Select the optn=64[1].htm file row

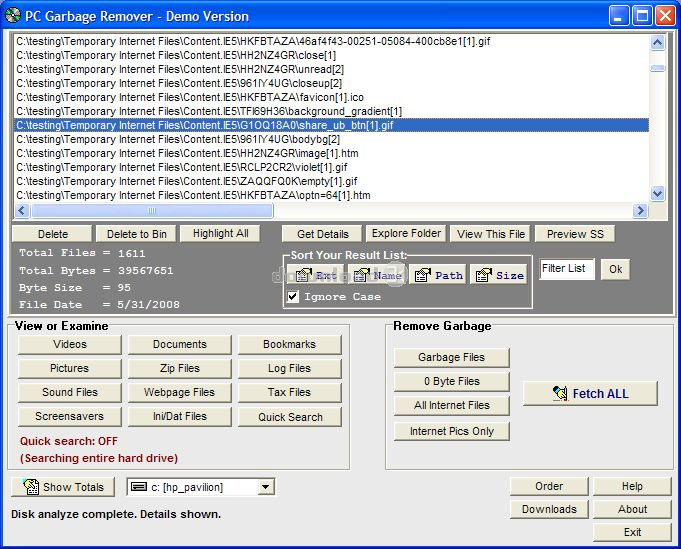click(331, 195)
